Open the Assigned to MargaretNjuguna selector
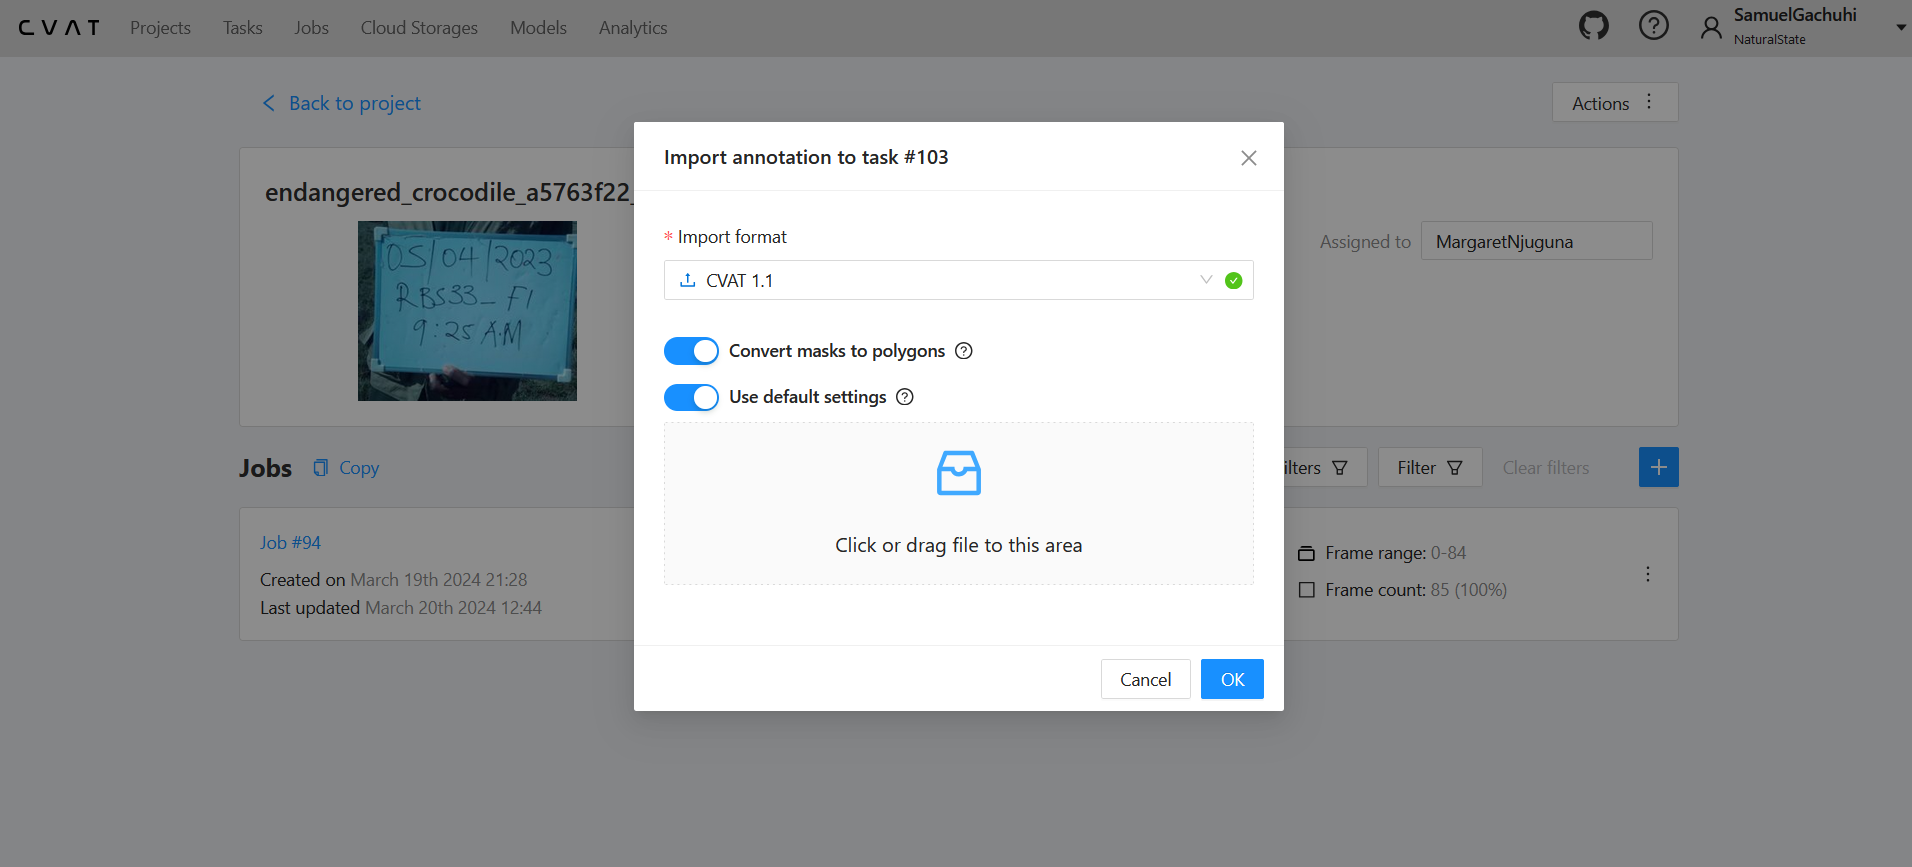 point(1536,241)
